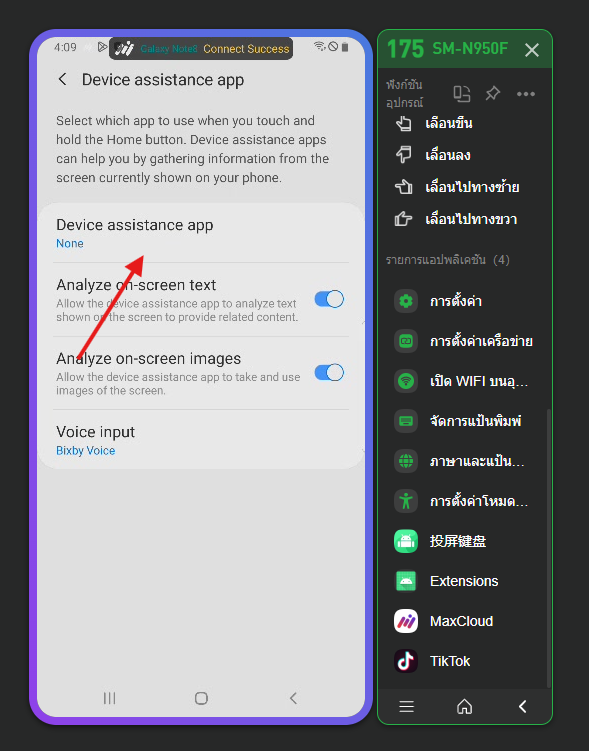Click home icon in side panel bar
The height and width of the screenshot is (751, 589).
pyautogui.click(x=464, y=706)
